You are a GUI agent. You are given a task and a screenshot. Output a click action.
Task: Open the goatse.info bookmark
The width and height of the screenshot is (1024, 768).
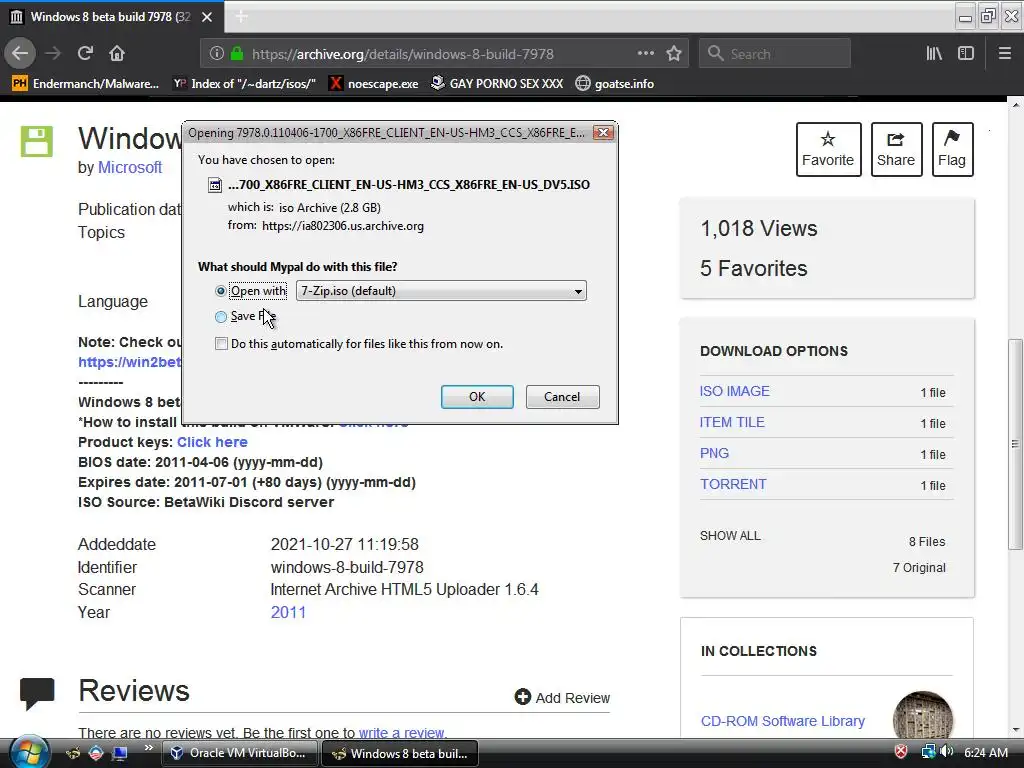click(615, 84)
